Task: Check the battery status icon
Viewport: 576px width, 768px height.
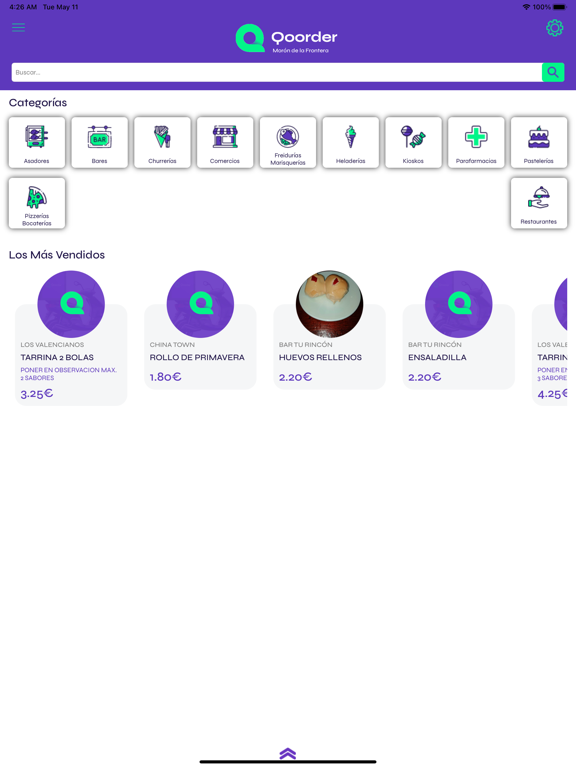Action: coord(559,7)
